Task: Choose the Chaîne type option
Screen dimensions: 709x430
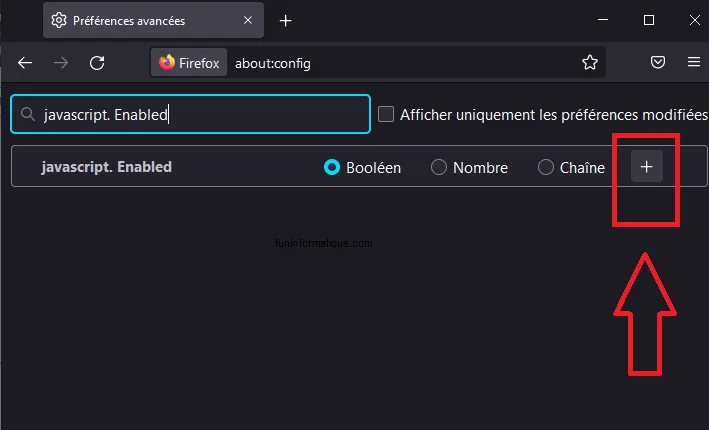Action: coord(545,167)
